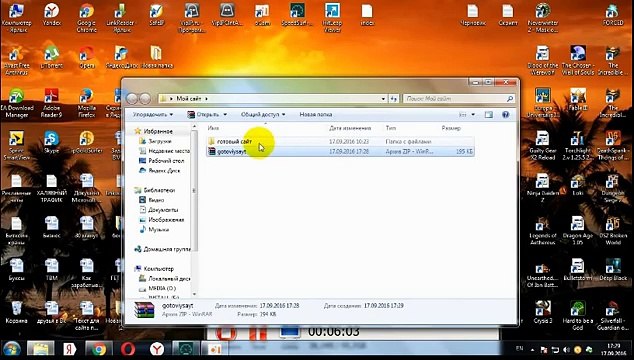634x360 pixels.
Task: Open Документы library in the navigation pane
Action: tap(163, 210)
